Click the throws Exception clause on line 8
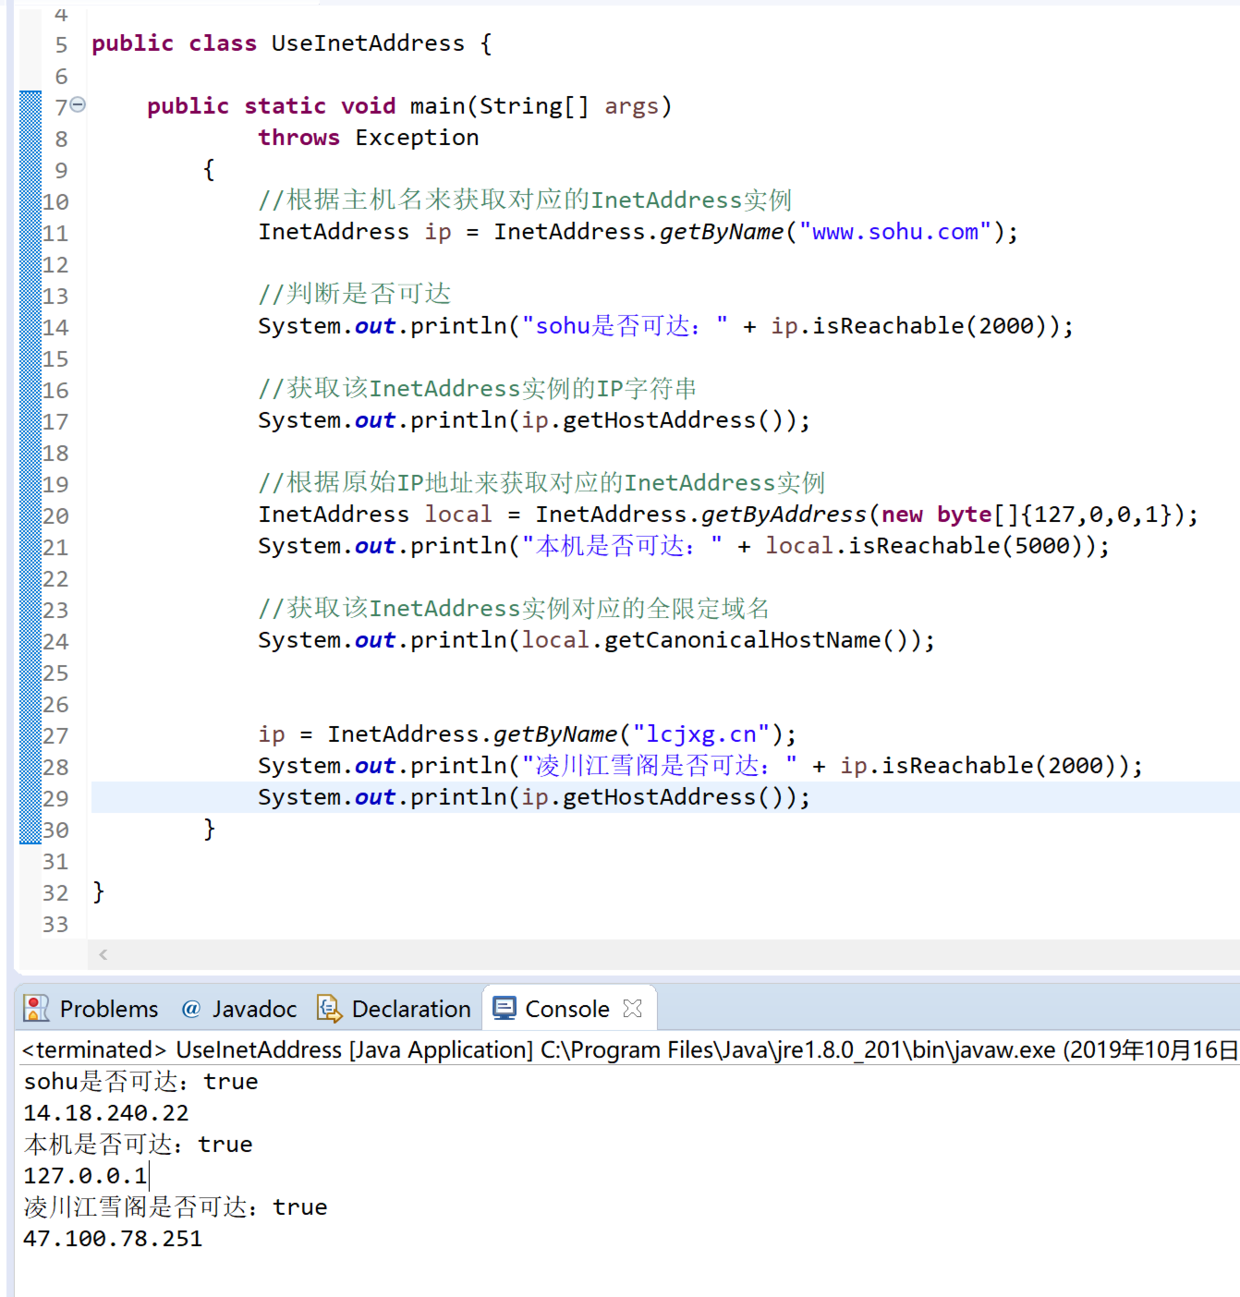 (368, 138)
